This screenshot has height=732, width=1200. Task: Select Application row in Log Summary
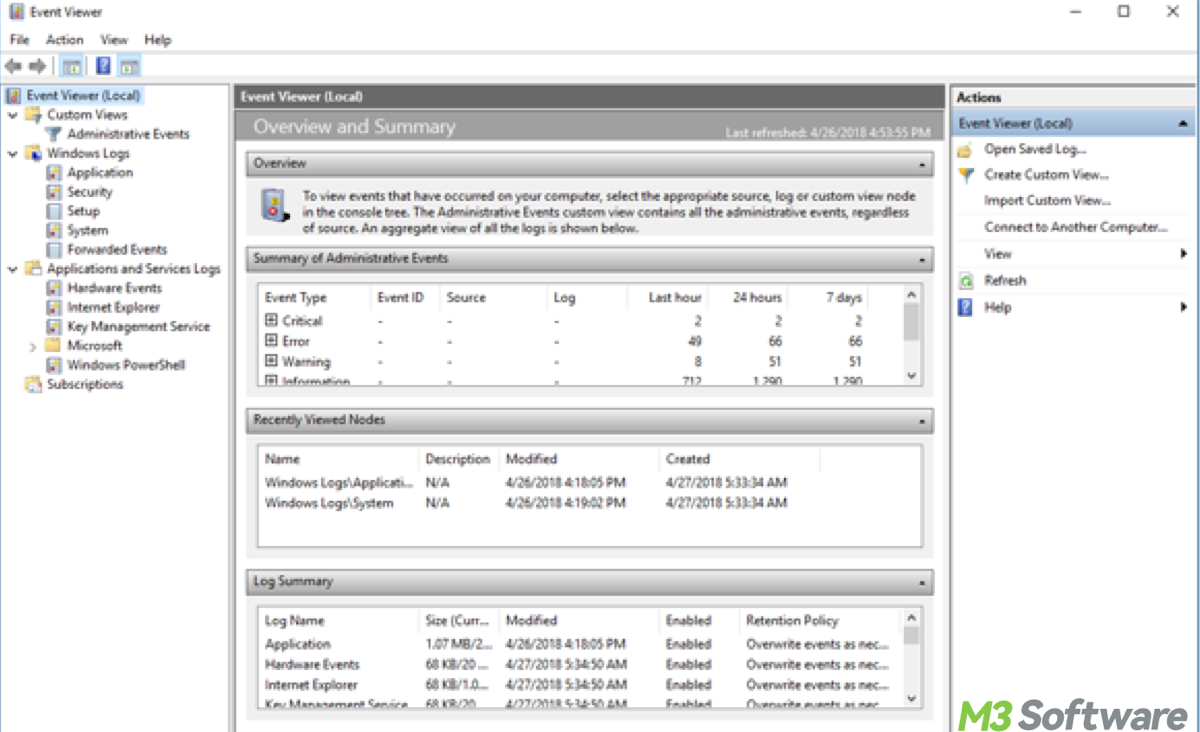582,645
